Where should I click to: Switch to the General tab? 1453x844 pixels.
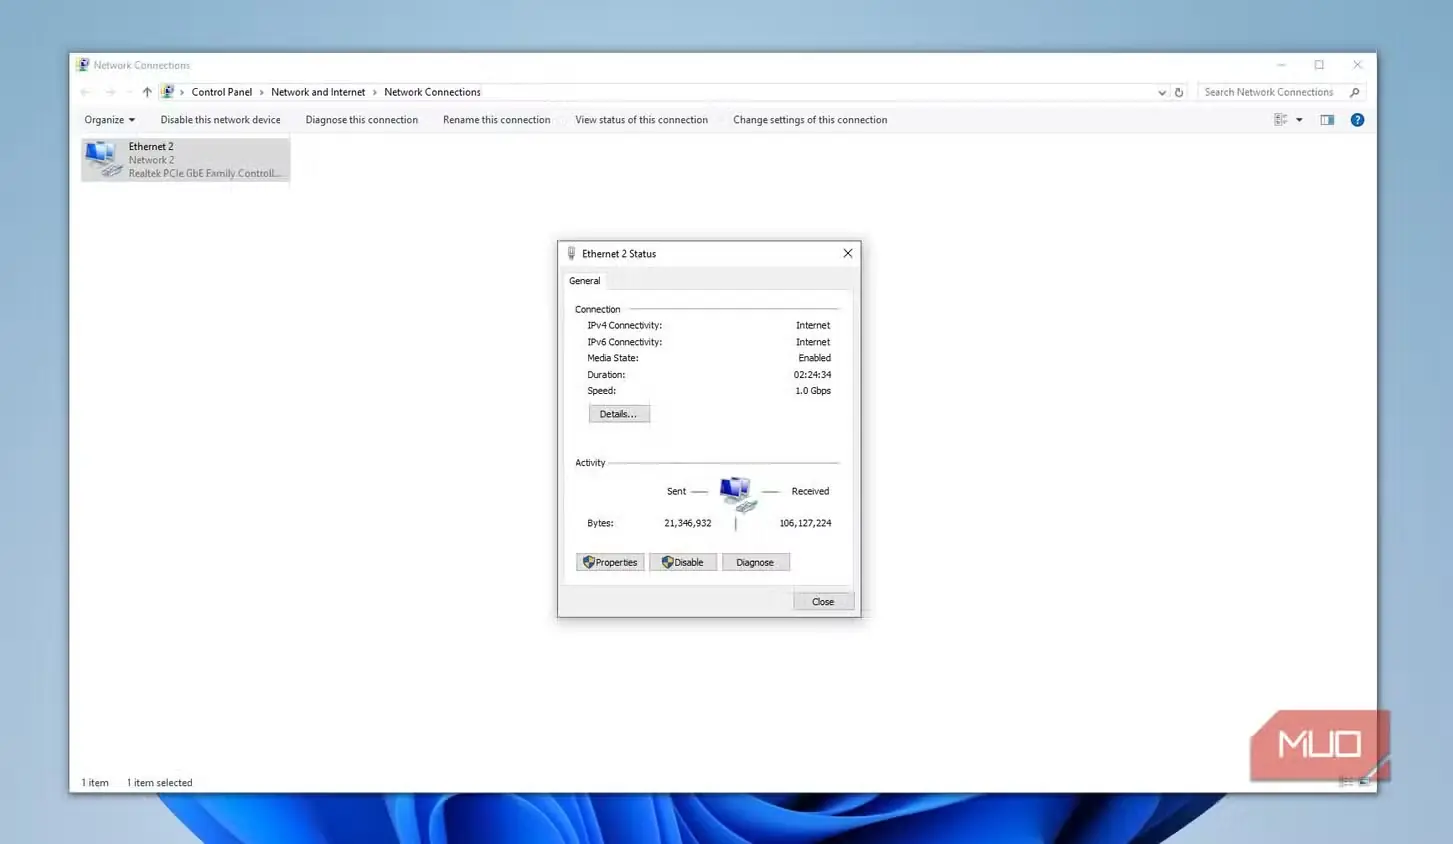[x=585, y=281]
